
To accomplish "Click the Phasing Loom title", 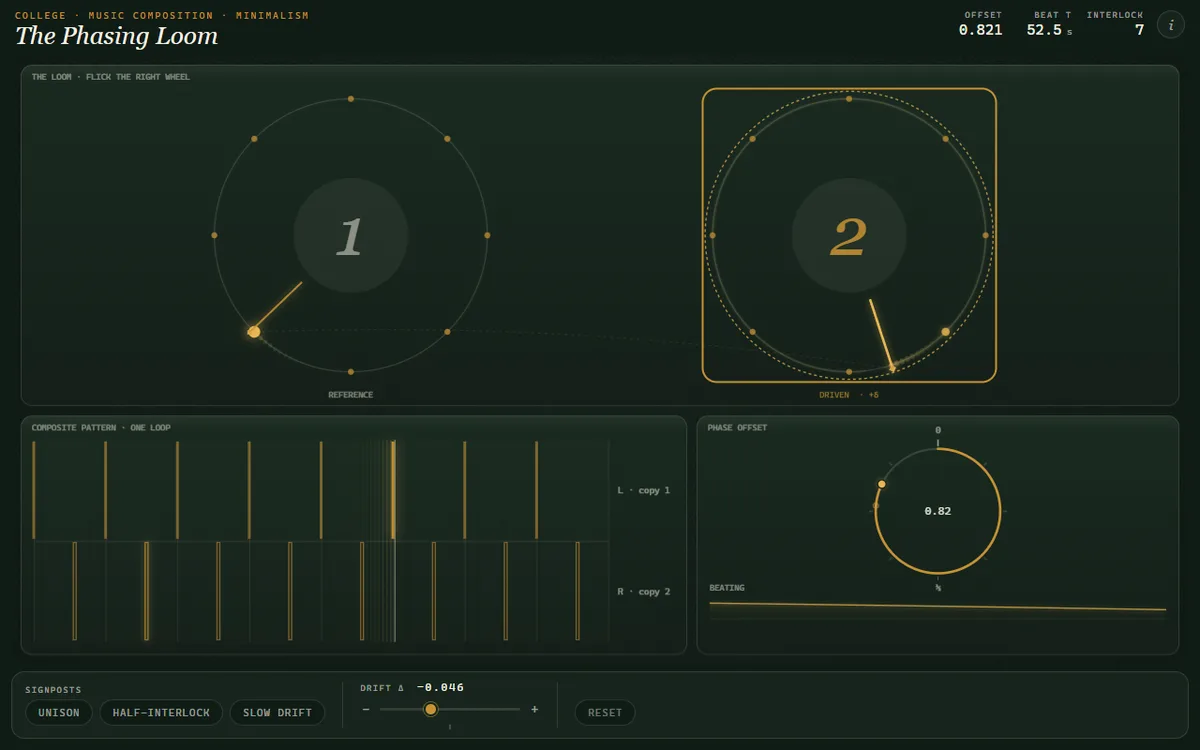I will pos(116,36).
